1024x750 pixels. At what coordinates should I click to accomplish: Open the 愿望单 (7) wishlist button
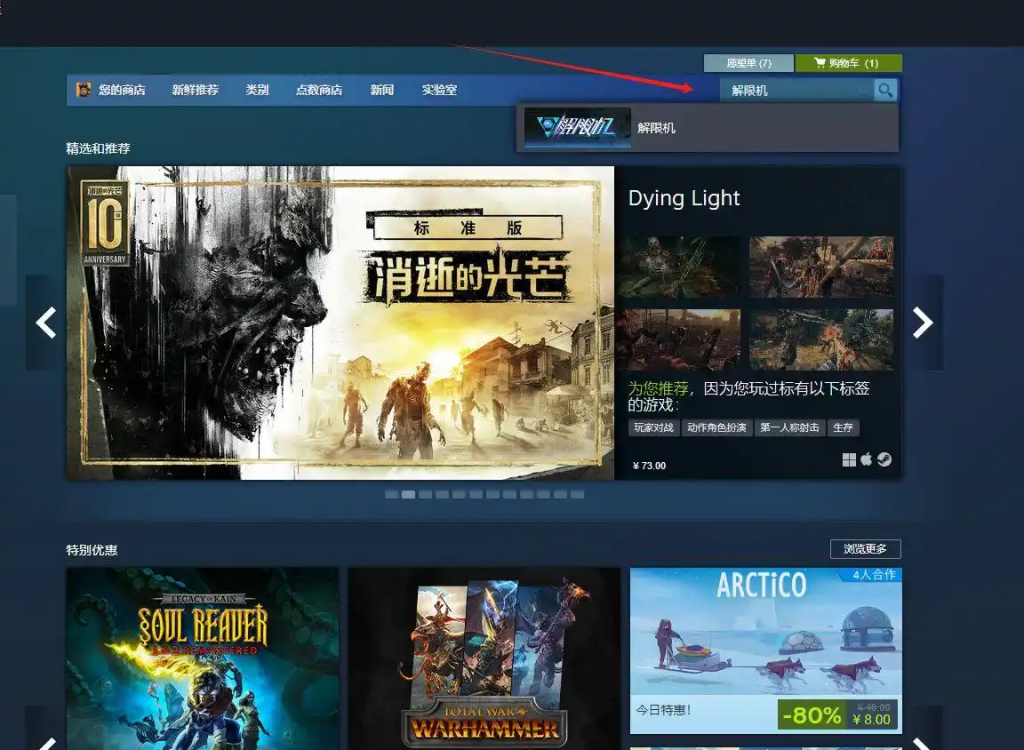(748, 63)
